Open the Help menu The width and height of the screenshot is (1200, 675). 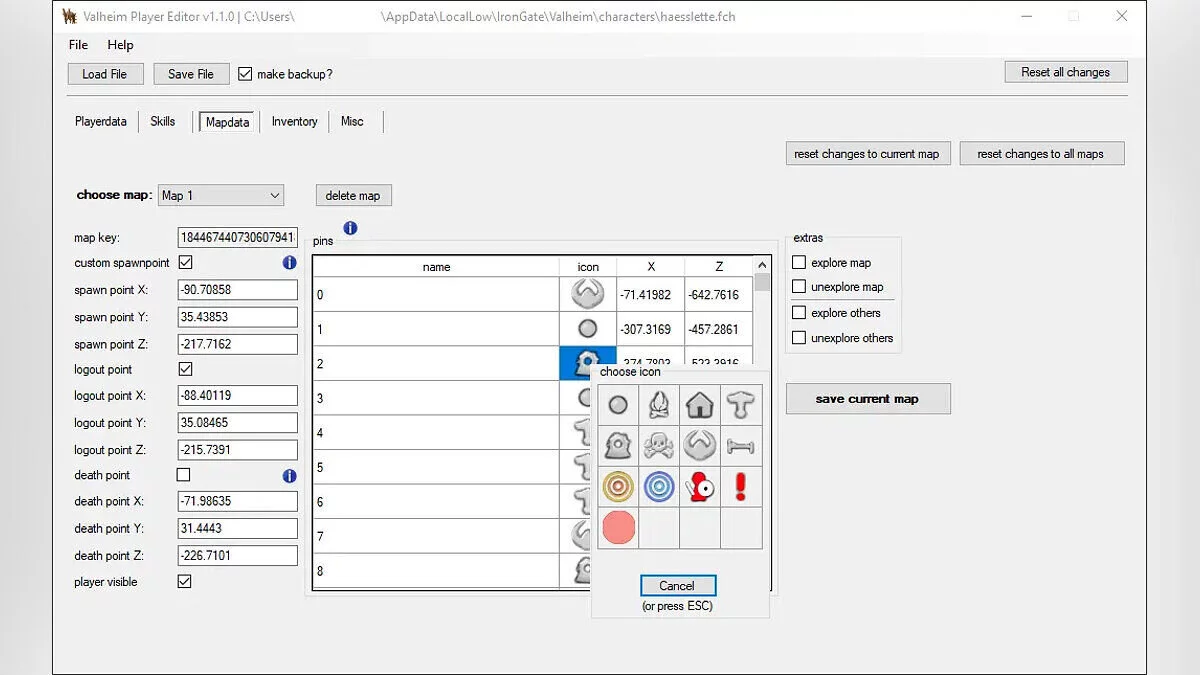click(x=120, y=45)
